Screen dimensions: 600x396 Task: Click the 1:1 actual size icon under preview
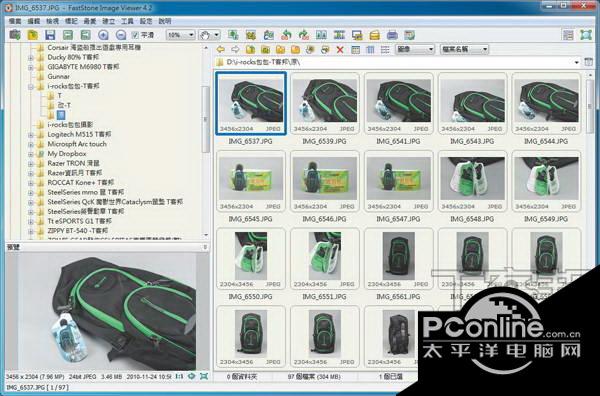(179, 376)
